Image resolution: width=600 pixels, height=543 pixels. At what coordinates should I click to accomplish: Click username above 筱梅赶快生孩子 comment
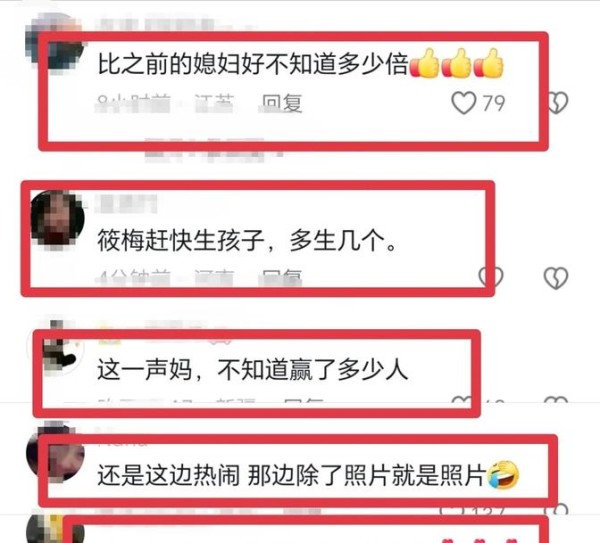[x=126, y=204]
